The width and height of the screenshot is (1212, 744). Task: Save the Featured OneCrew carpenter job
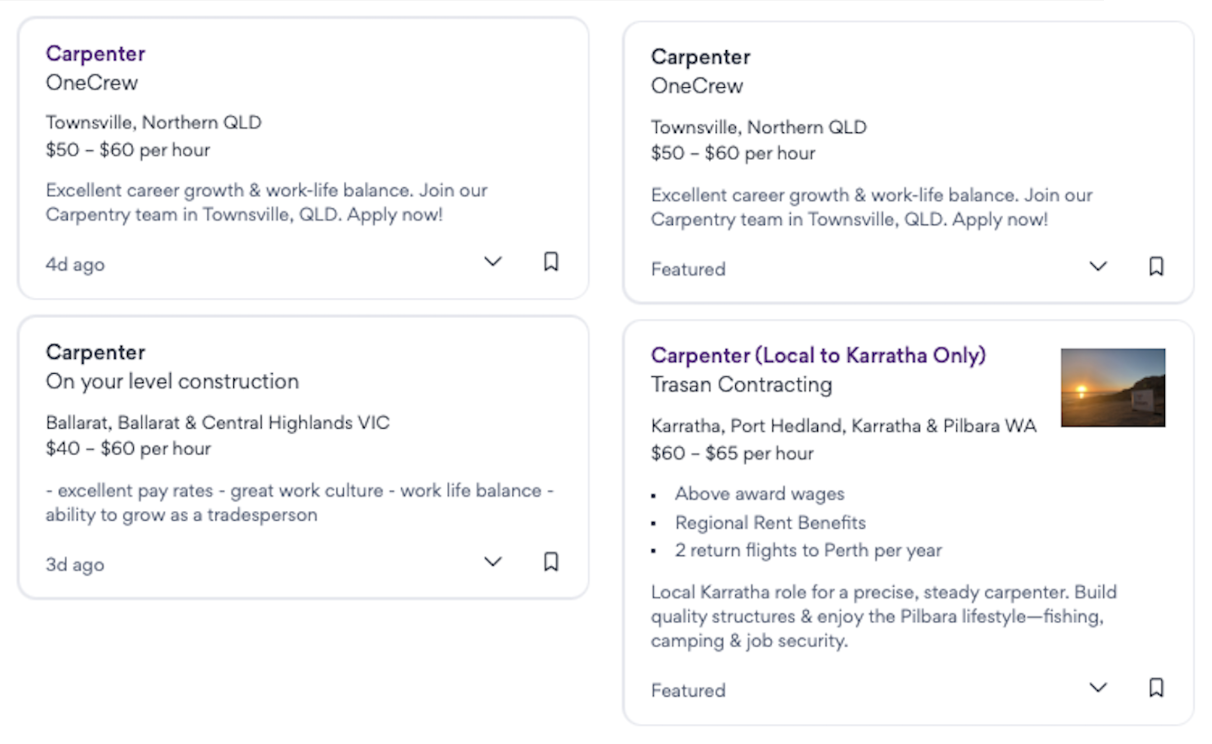(x=1156, y=267)
